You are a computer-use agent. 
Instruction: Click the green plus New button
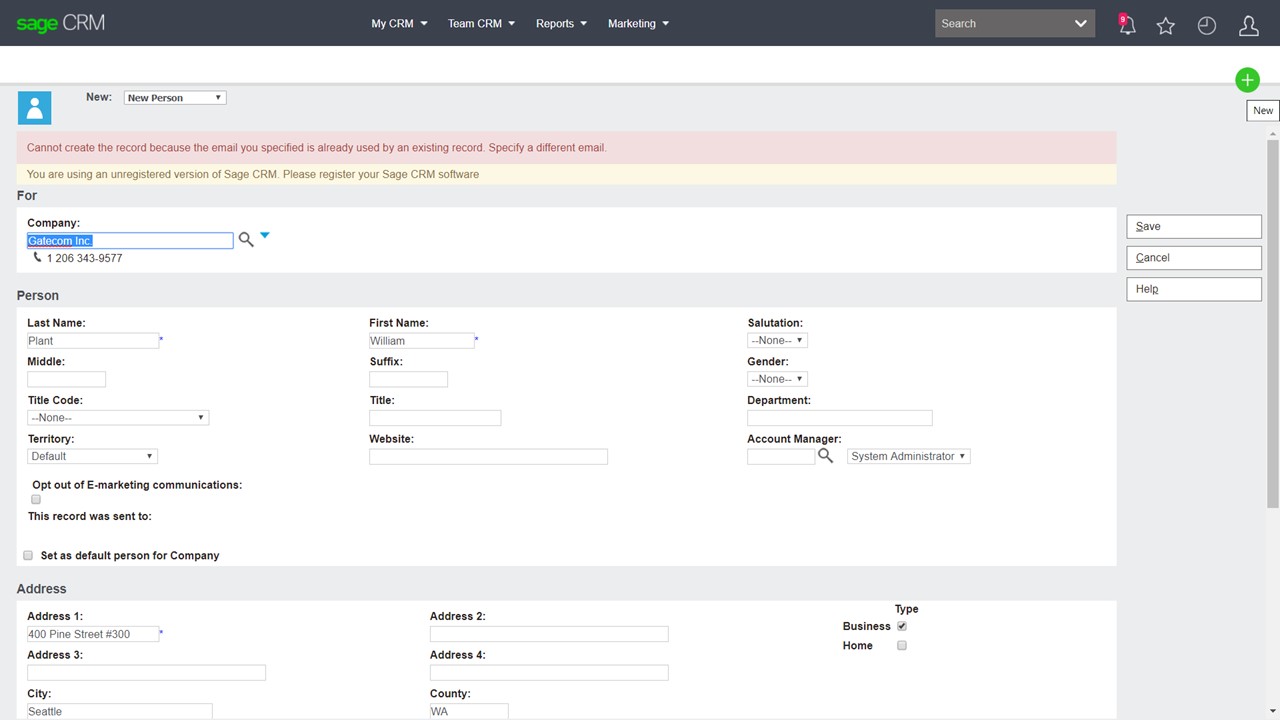tap(1247, 80)
